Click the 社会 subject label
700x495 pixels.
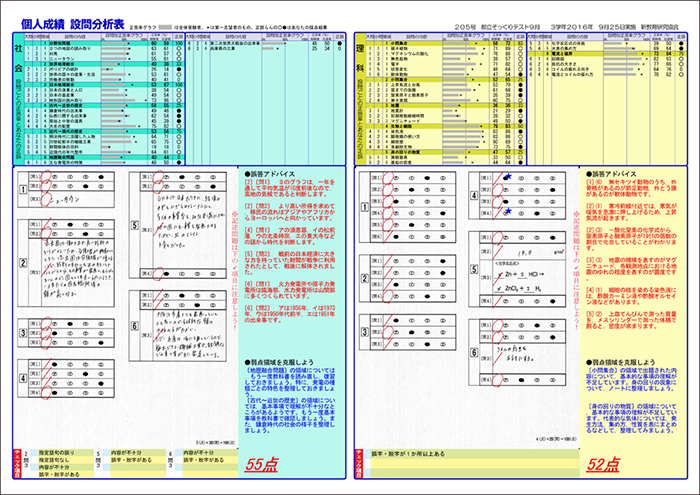pos(18,58)
